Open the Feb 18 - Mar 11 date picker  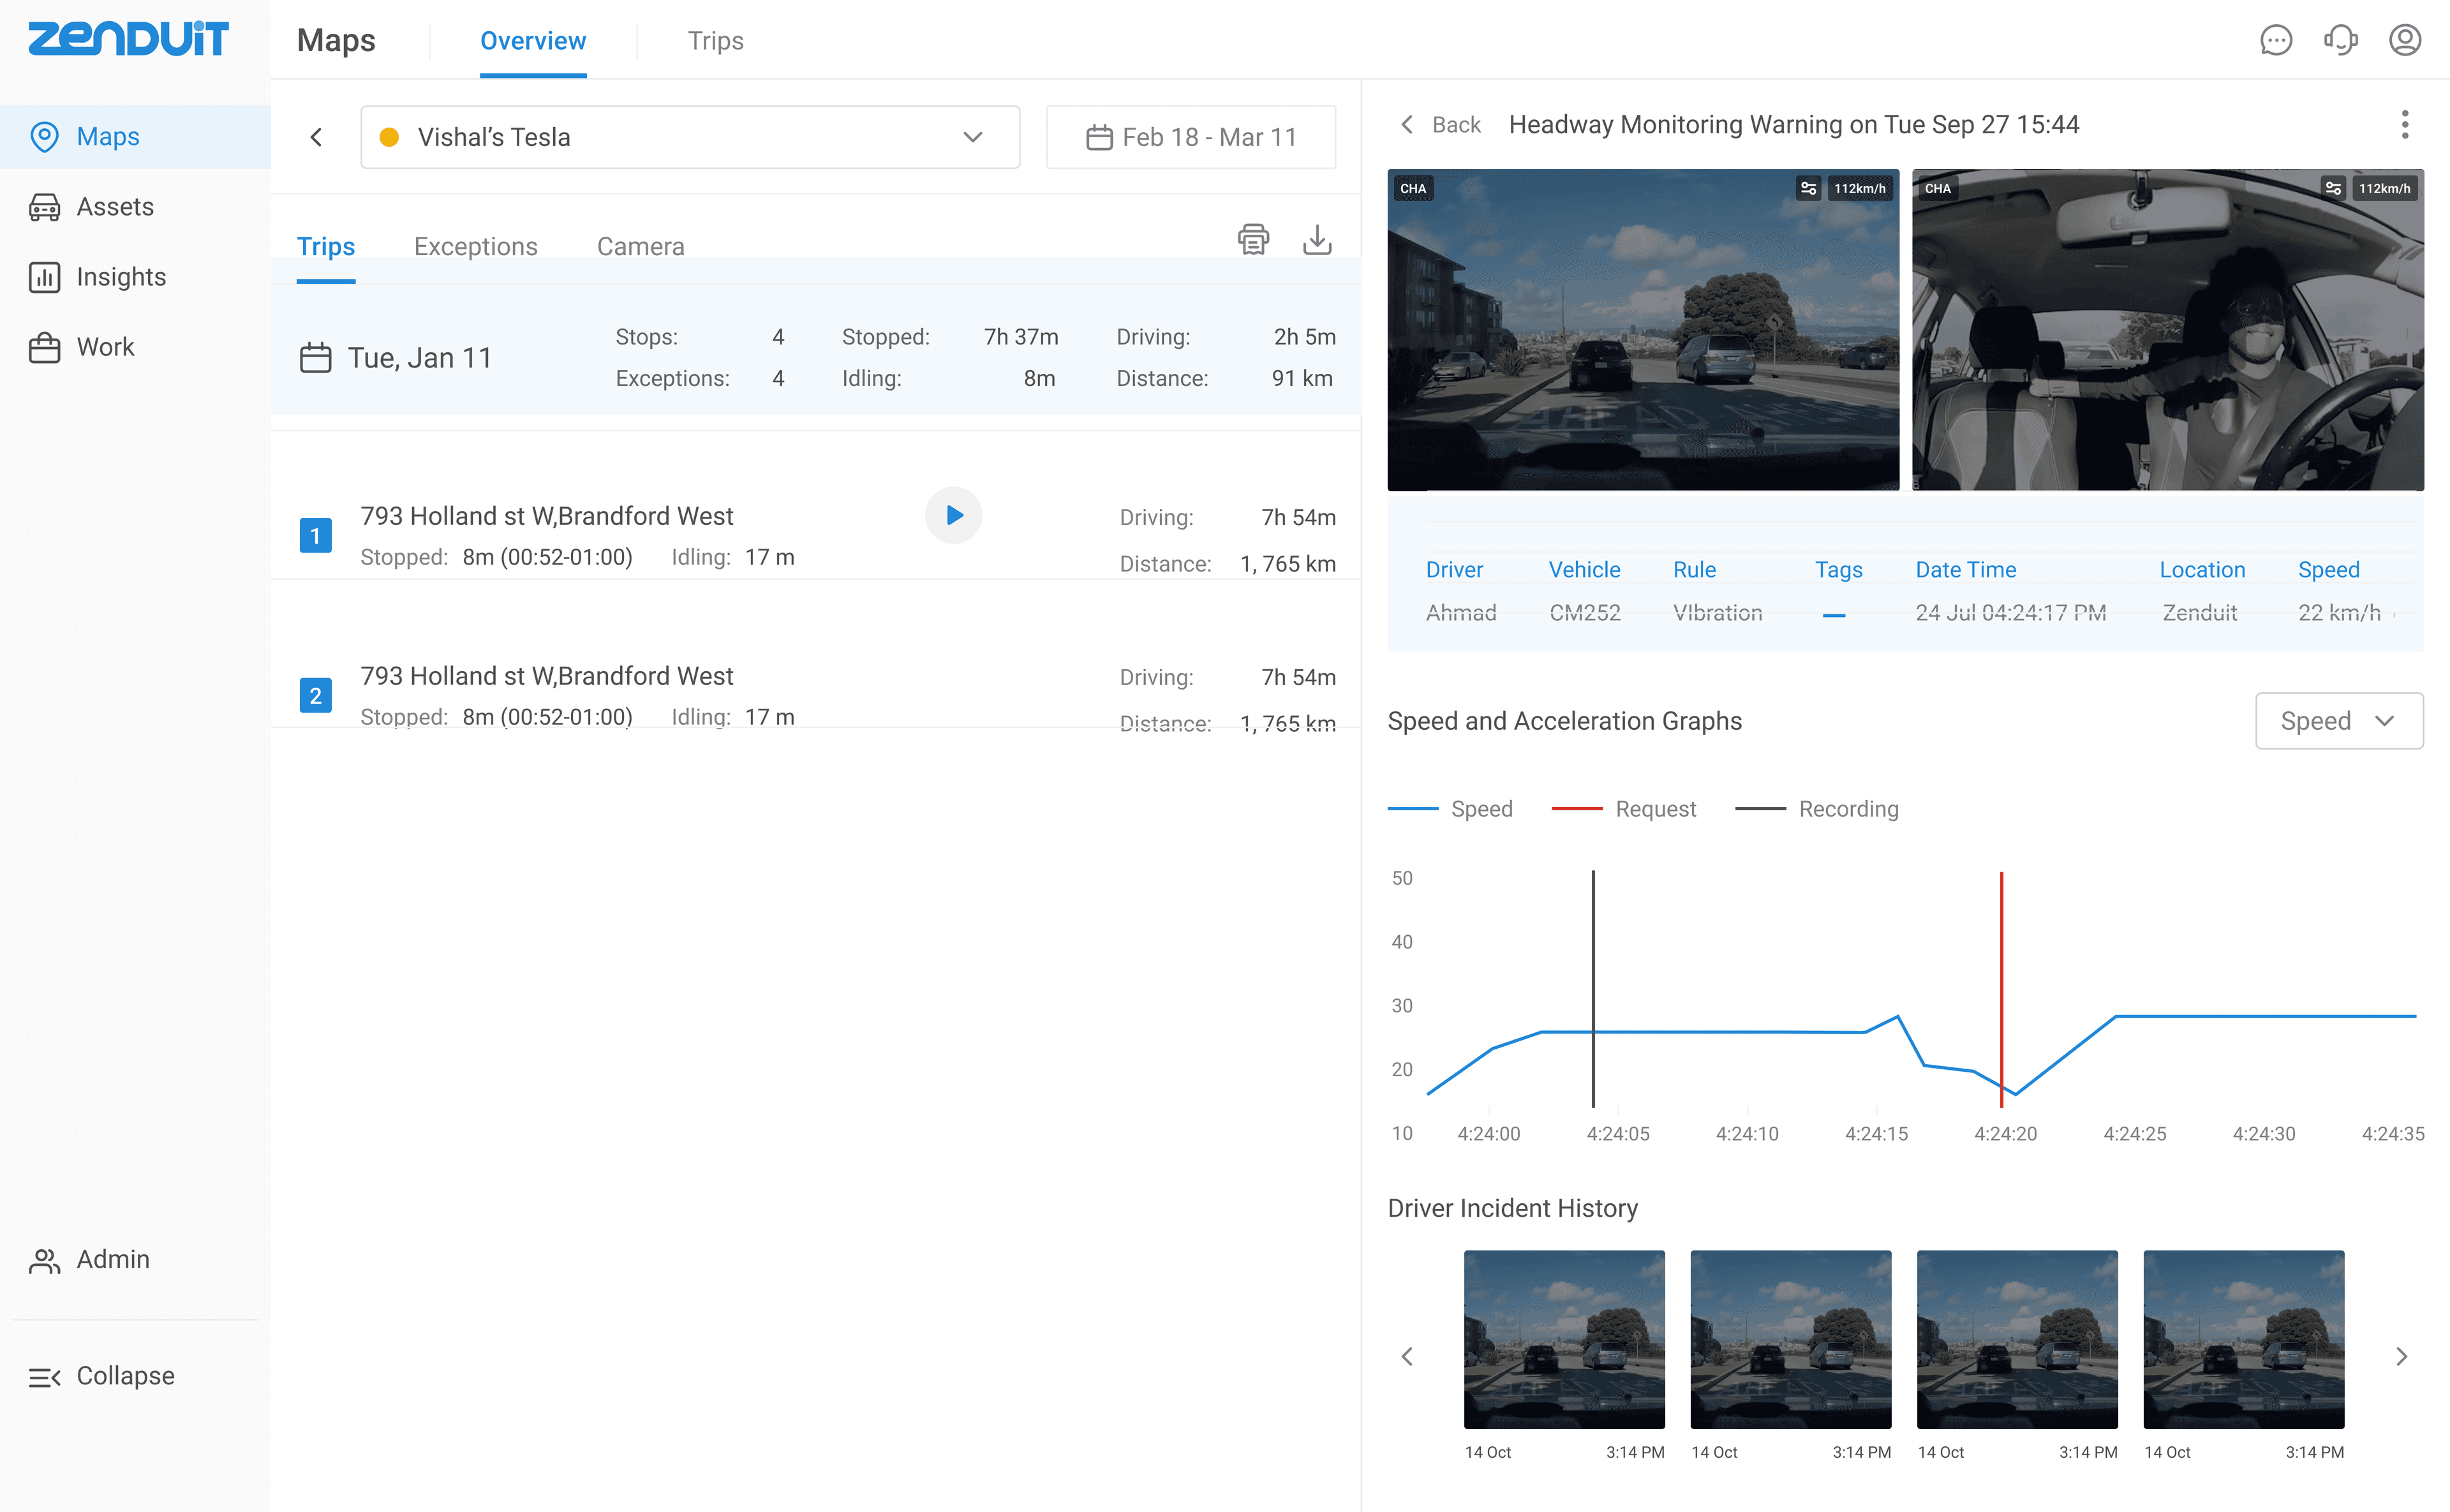coord(1190,137)
